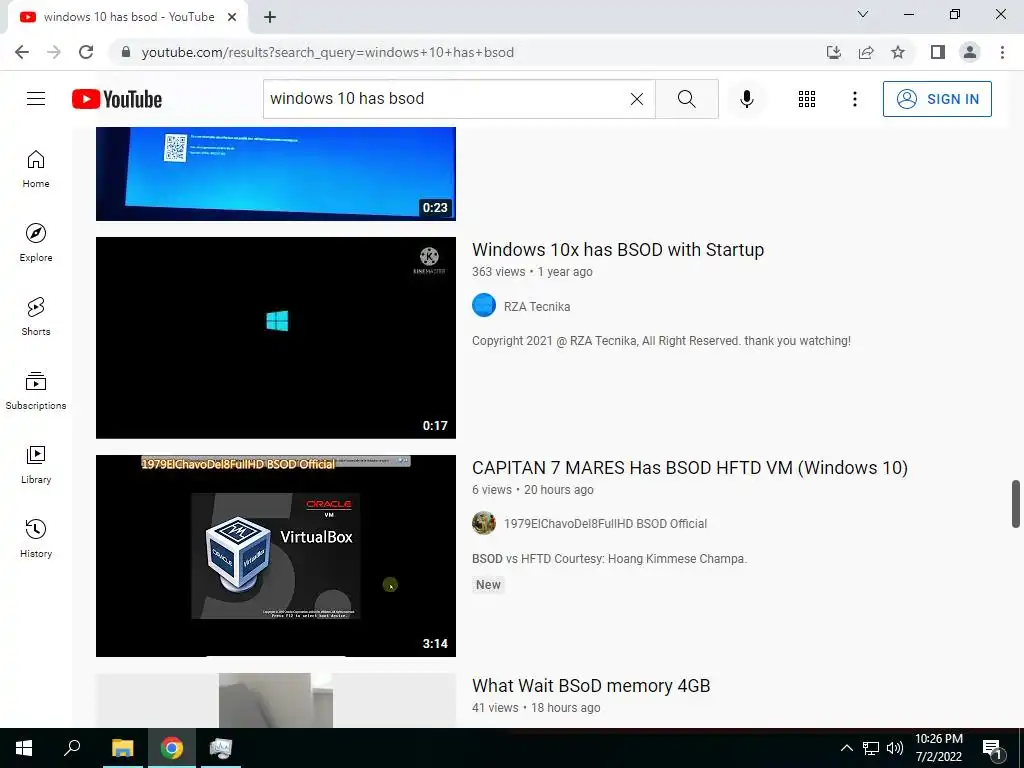
Task: Open 'CAPITAN 7 MARES Has BSOD' title
Action: click(690, 468)
